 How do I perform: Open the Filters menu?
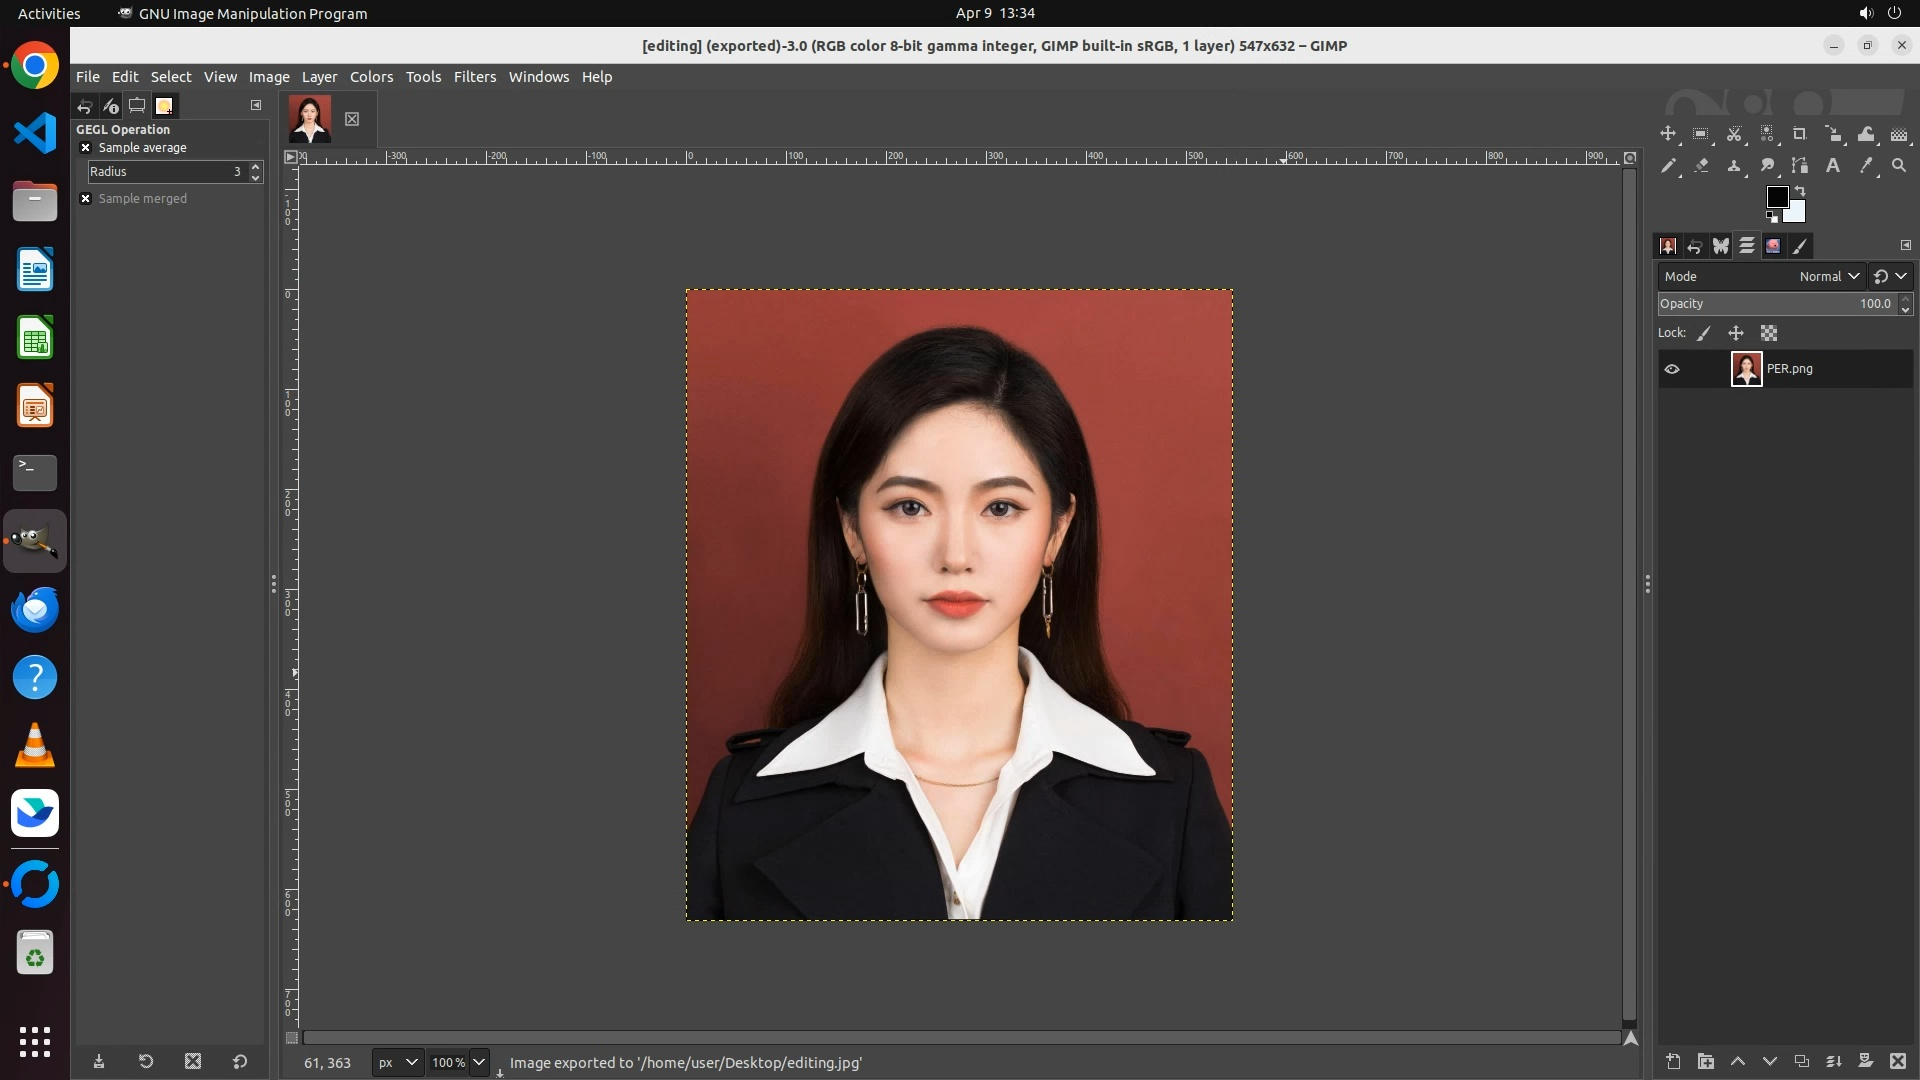coord(474,77)
